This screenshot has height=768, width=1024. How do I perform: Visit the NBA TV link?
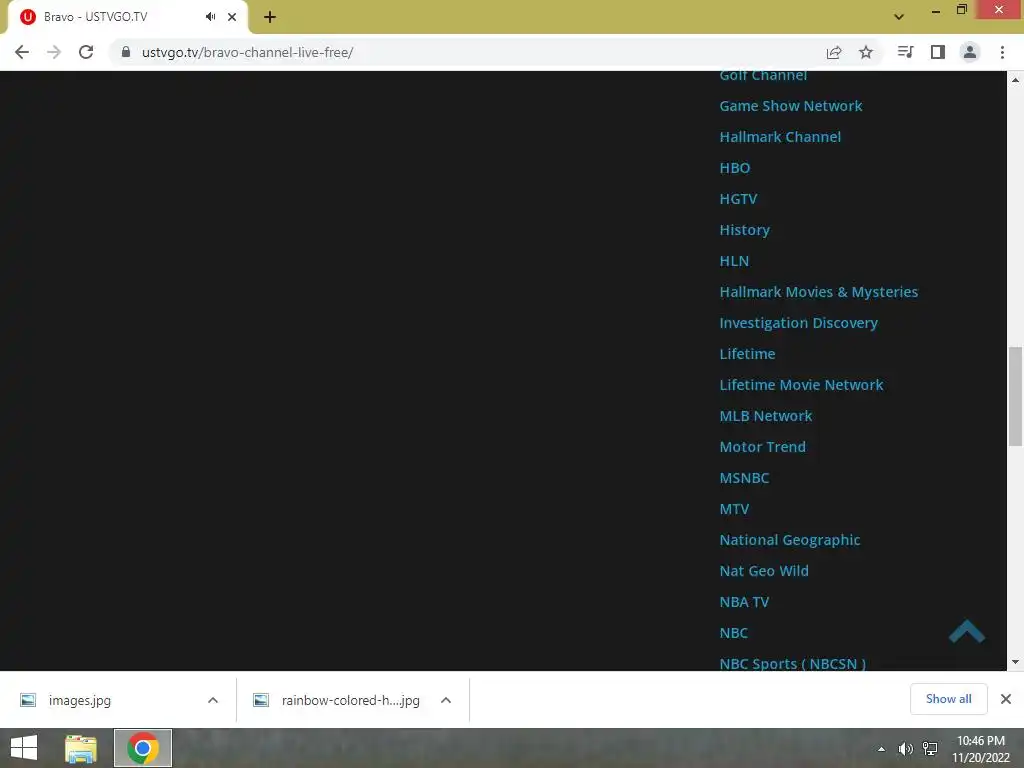point(744,602)
